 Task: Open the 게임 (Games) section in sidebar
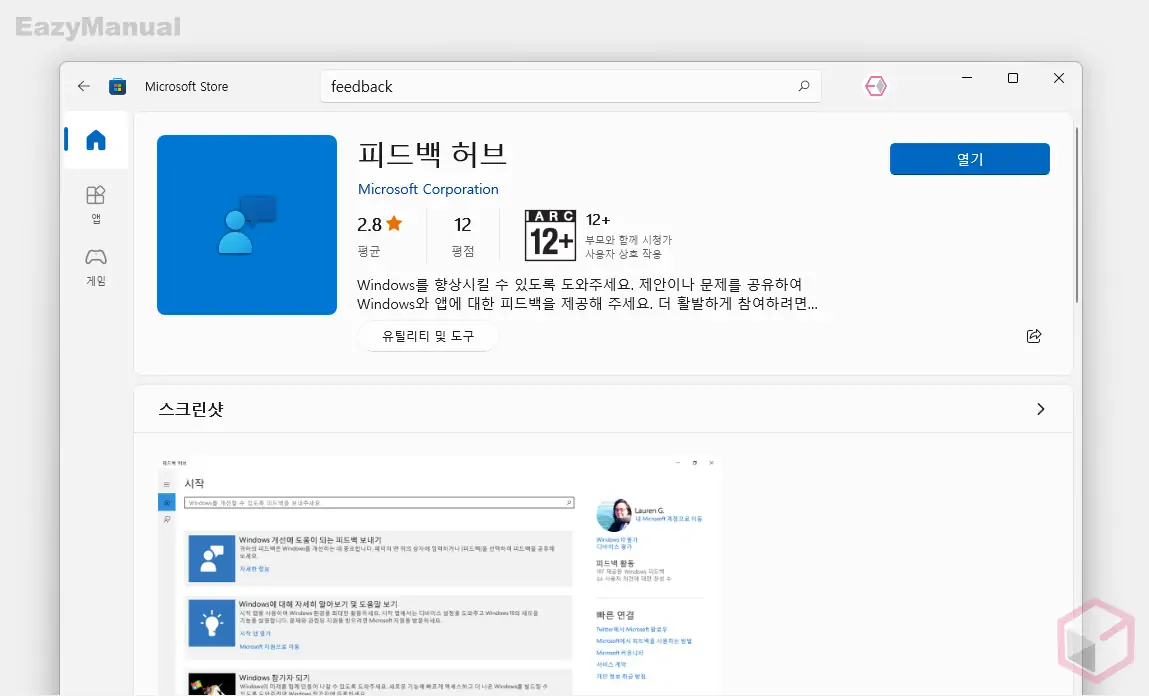click(95, 267)
